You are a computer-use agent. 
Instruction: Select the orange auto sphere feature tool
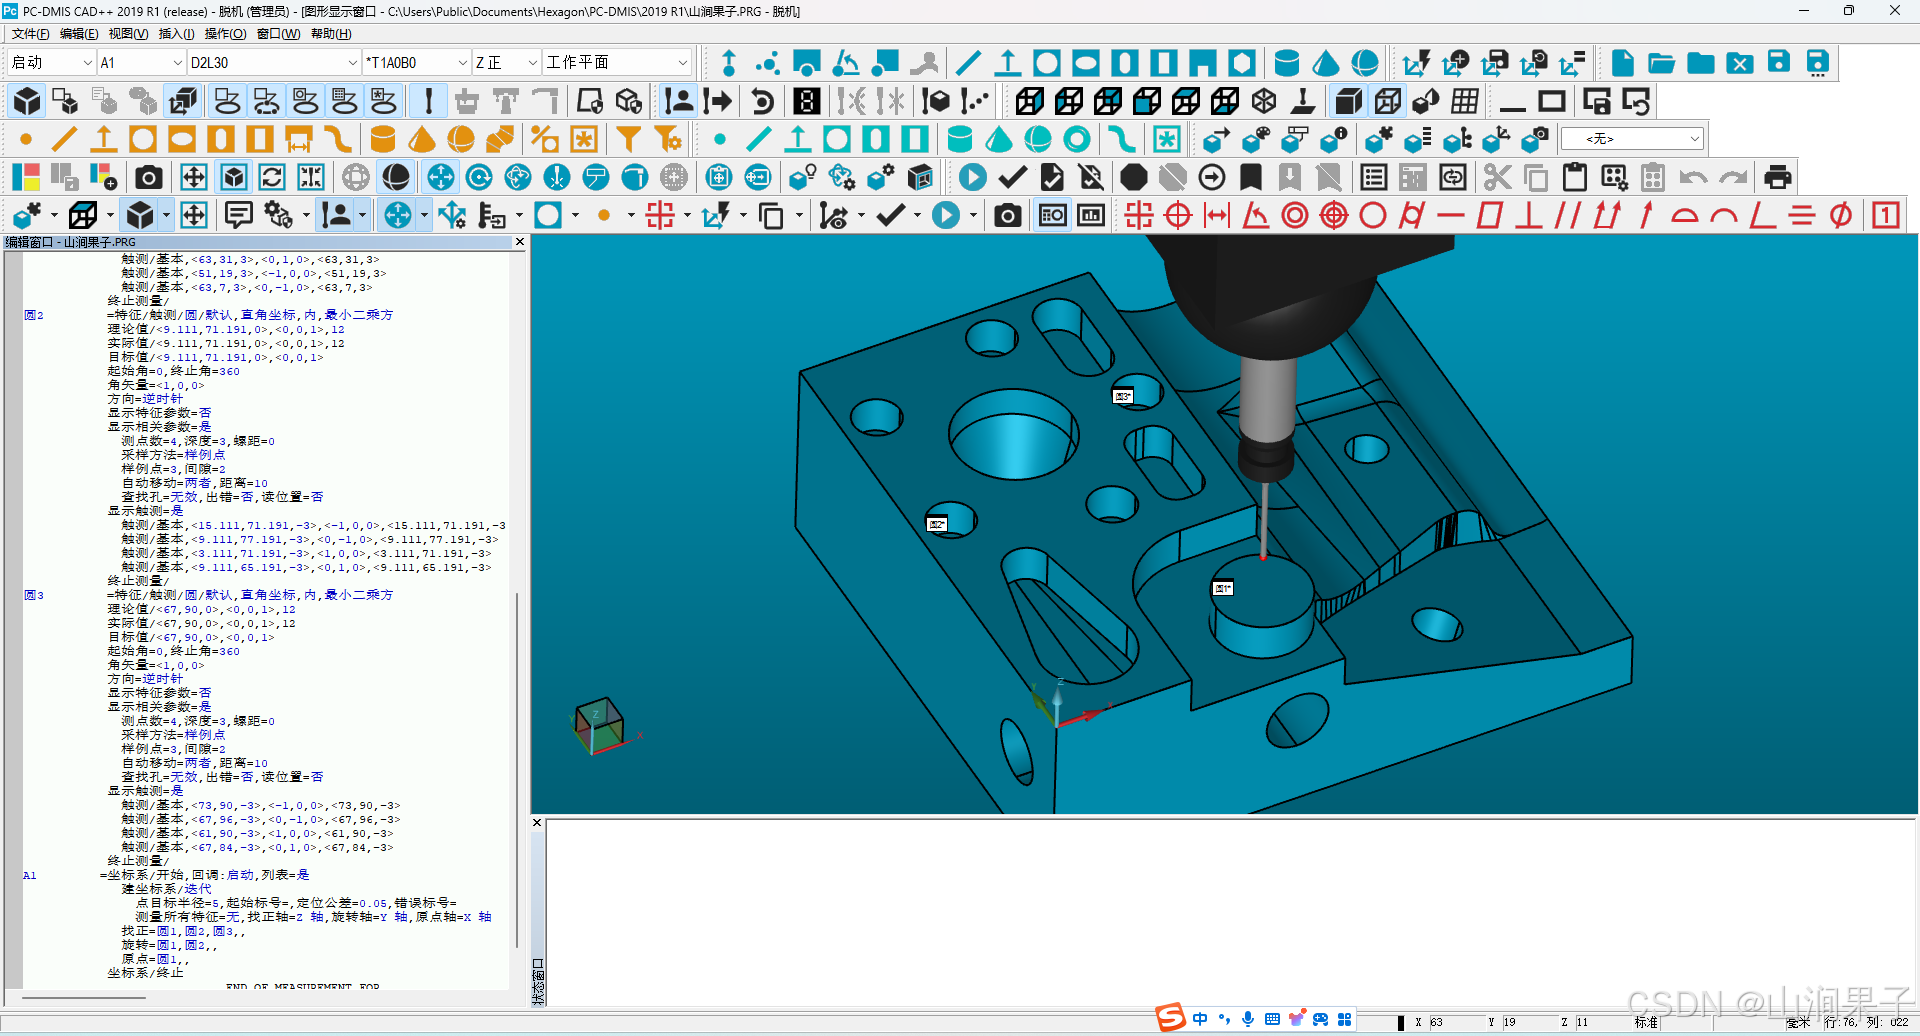coord(460,139)
